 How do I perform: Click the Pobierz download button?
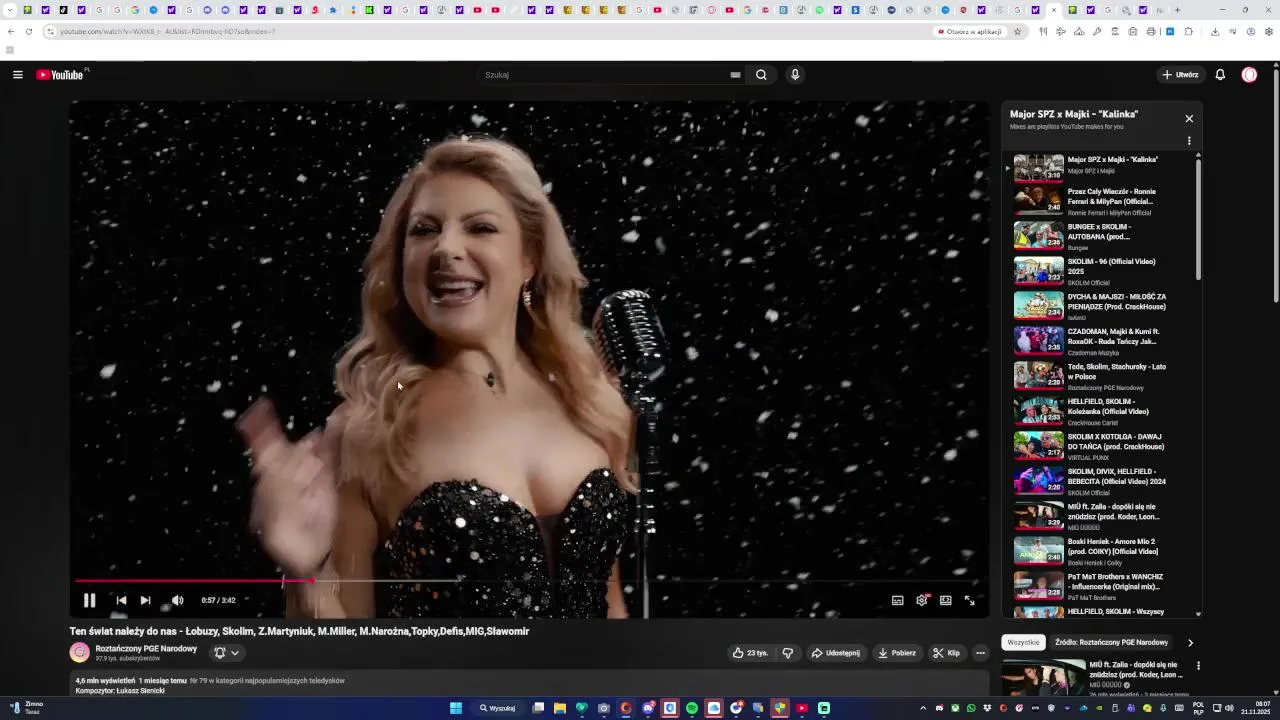(896, 653)
